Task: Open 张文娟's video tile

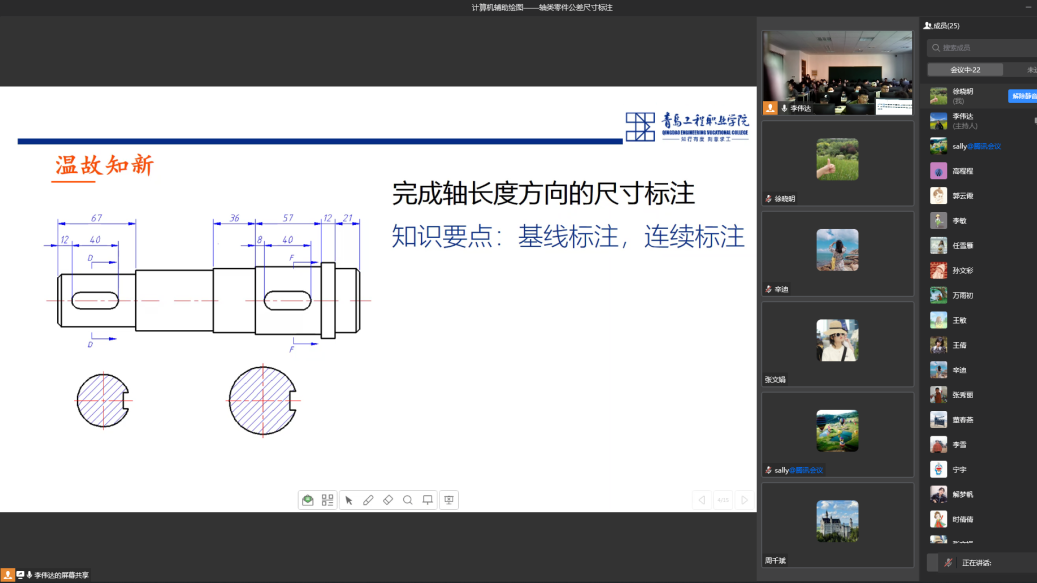Action: click(837, 344)
